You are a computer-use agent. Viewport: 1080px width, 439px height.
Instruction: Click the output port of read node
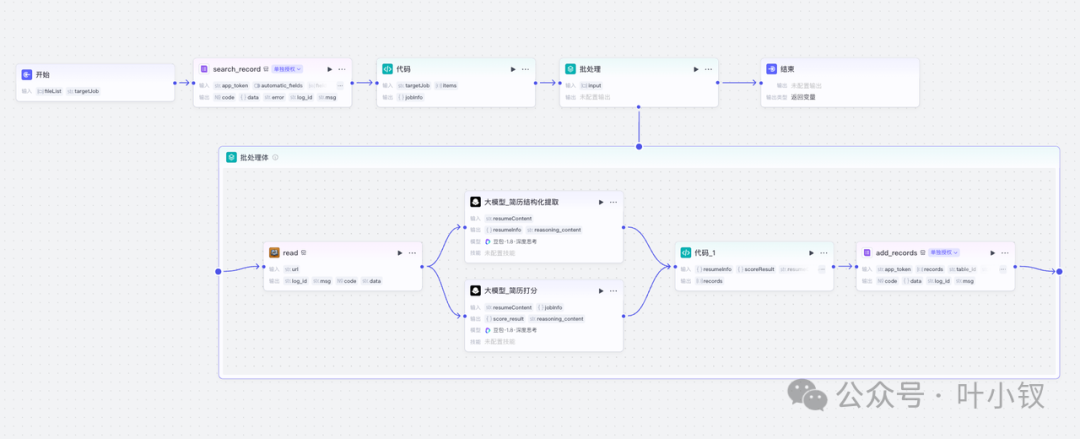(423, 266)
